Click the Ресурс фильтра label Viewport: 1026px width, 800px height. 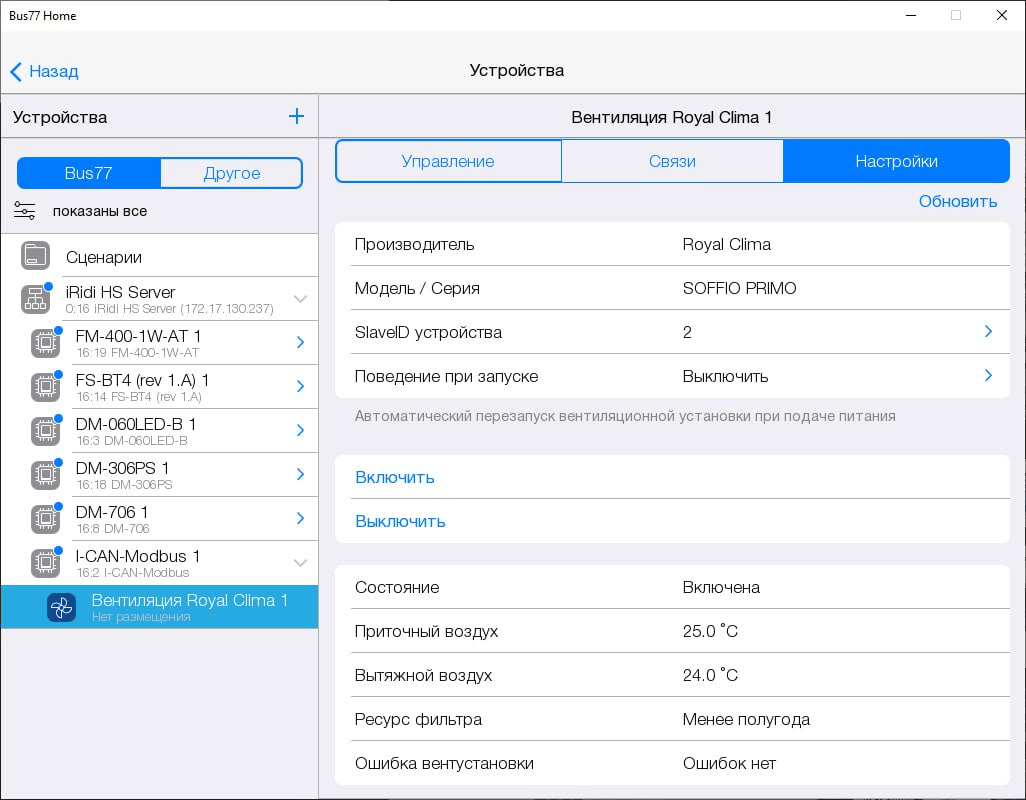click(x=418, y=720)
